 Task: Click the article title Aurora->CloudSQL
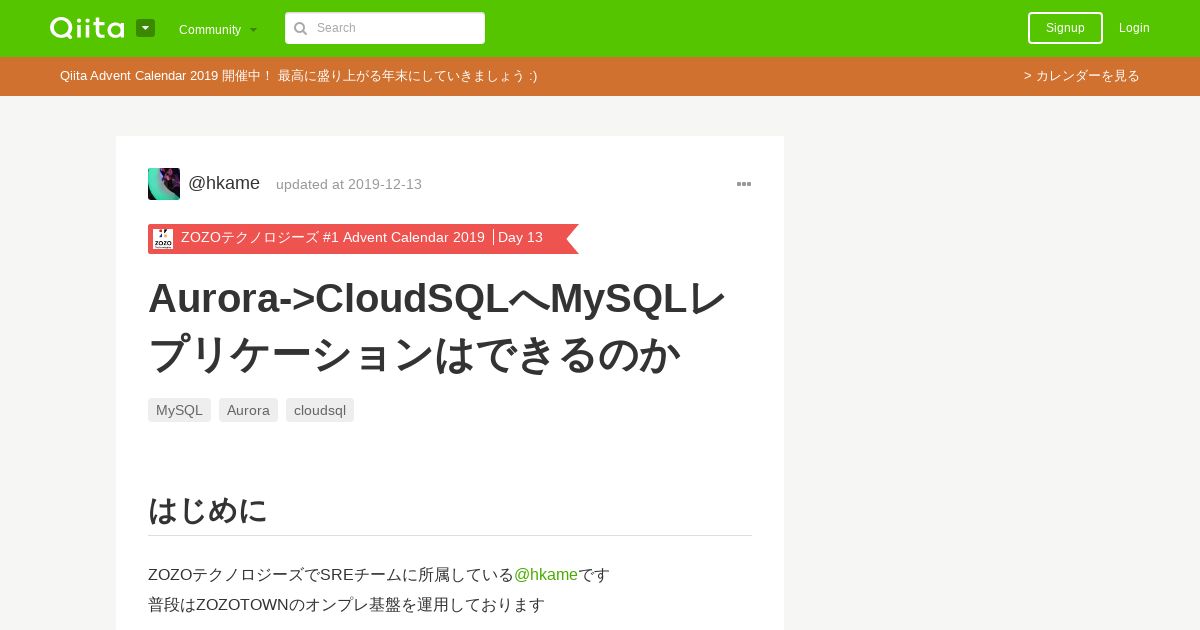click(x=437, y=326)
